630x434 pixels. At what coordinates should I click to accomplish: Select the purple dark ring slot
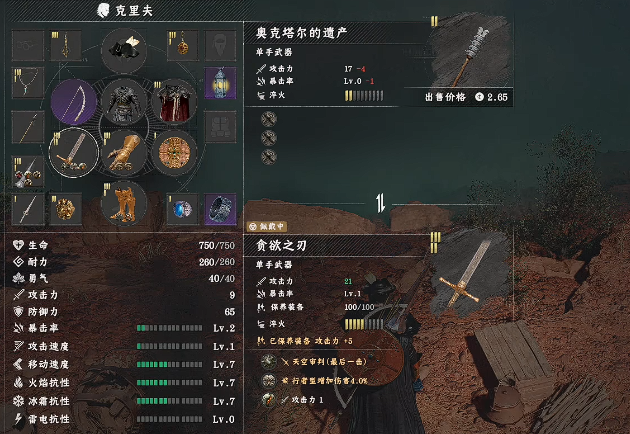tap(221, 209)
